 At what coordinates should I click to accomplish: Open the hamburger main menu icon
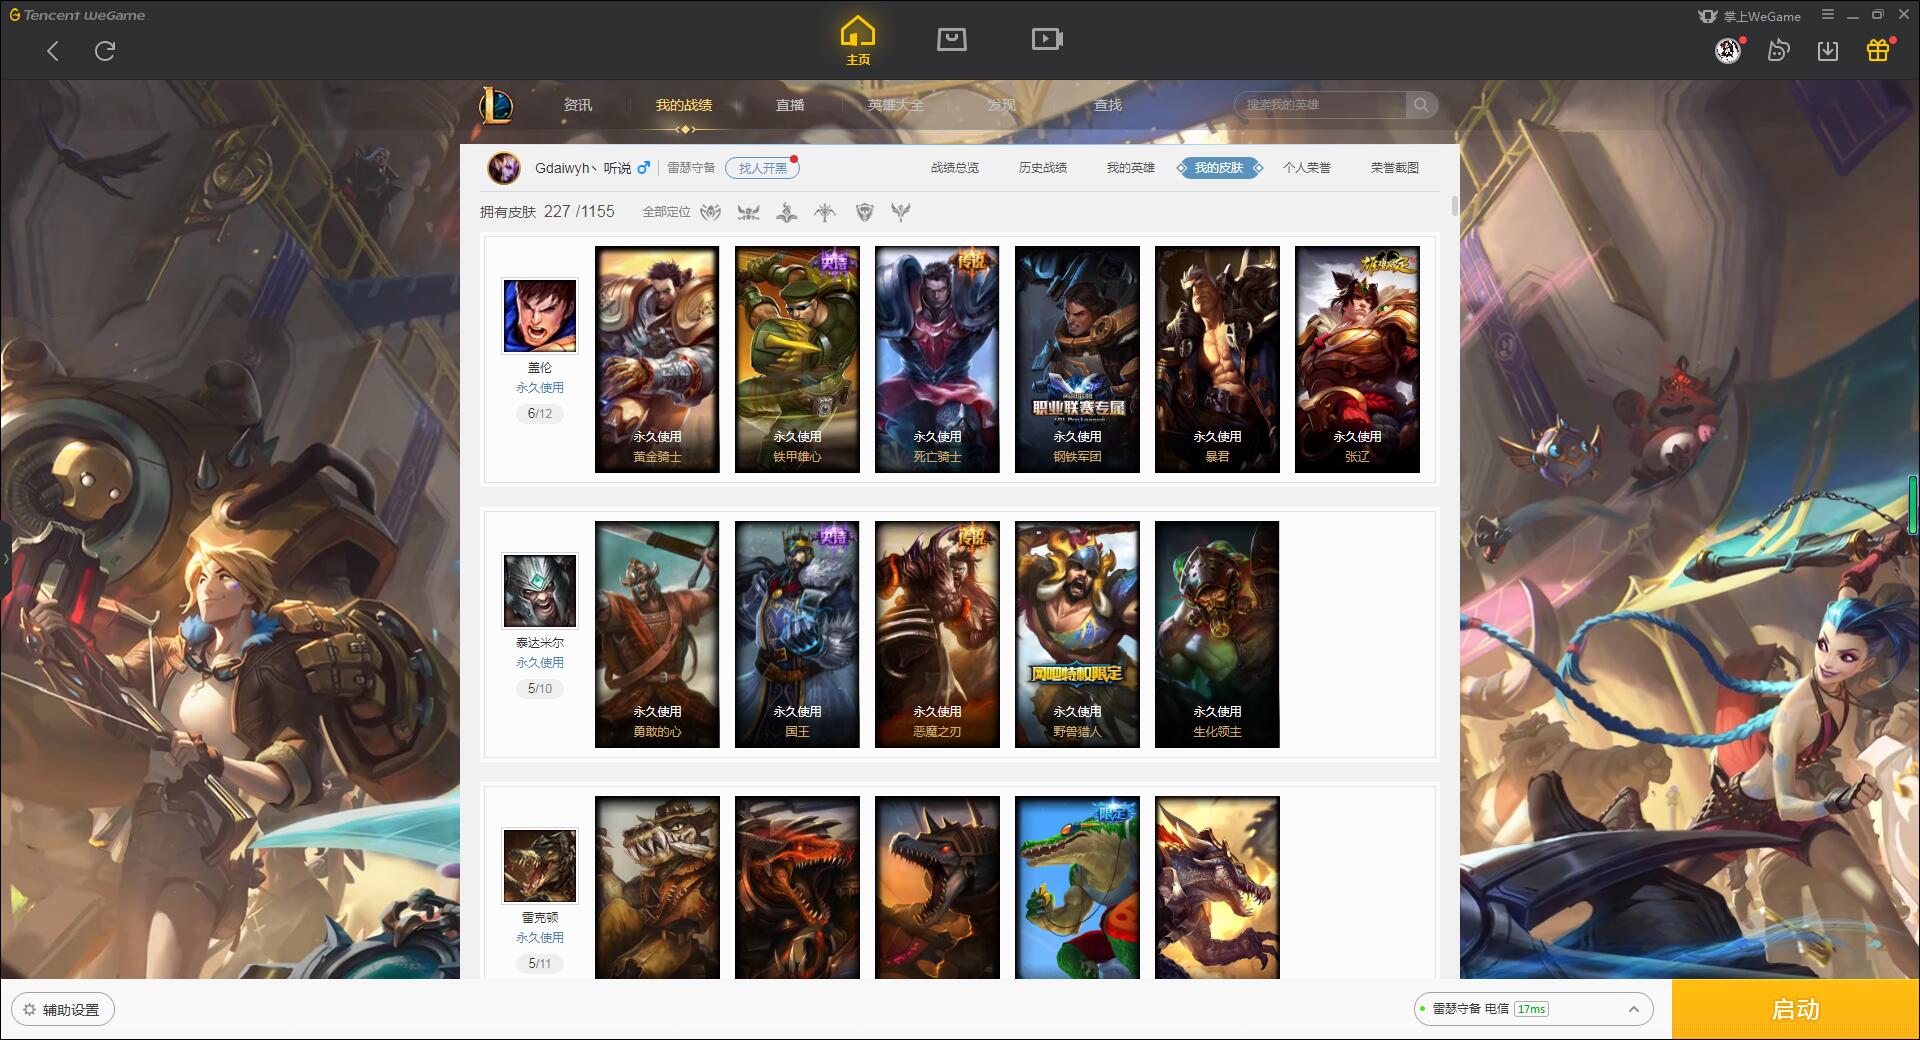1828,15
